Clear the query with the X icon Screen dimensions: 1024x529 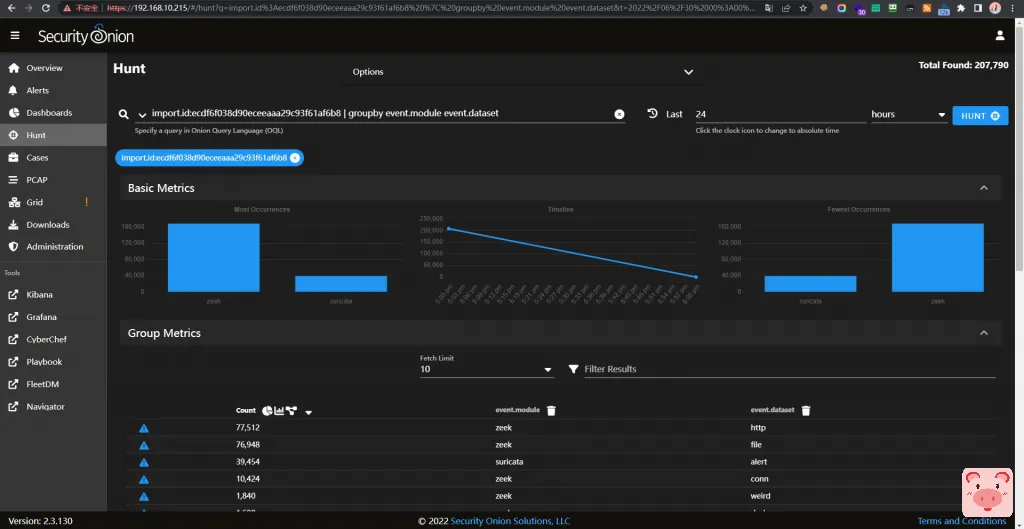(619, 114)
